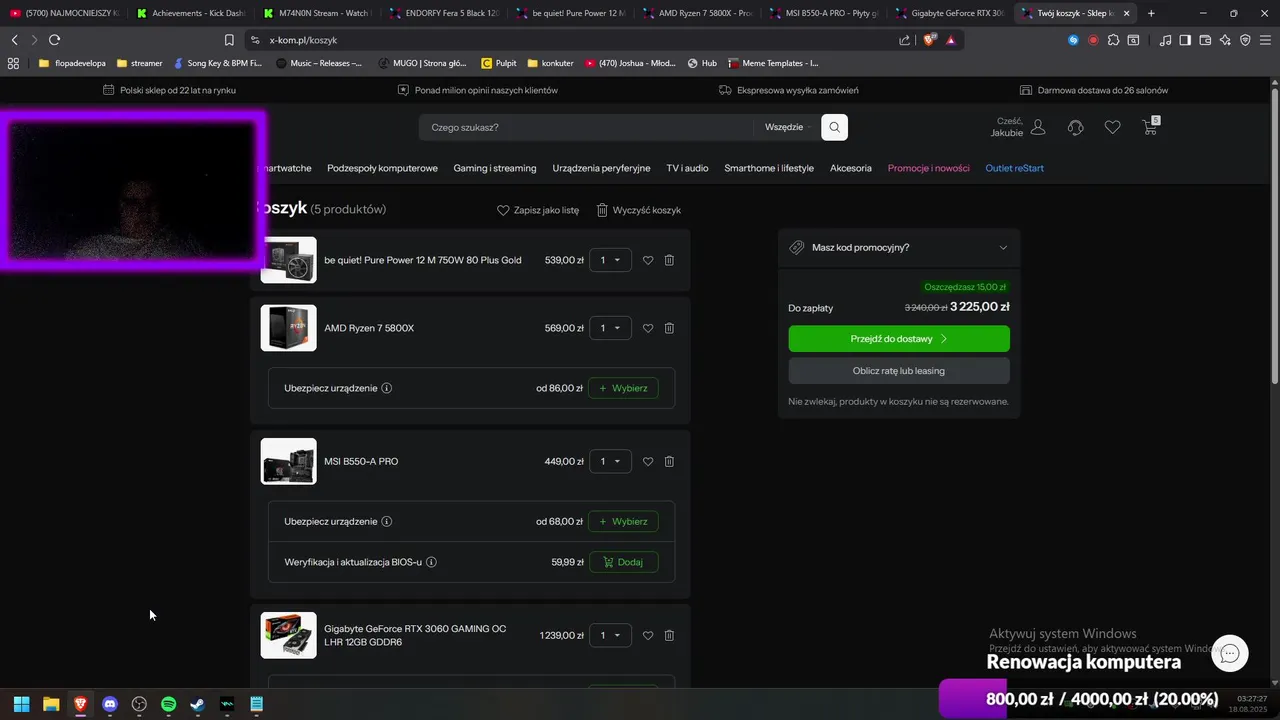Open the music note media control icon
1280x720 pixels.
(1166, 40)
